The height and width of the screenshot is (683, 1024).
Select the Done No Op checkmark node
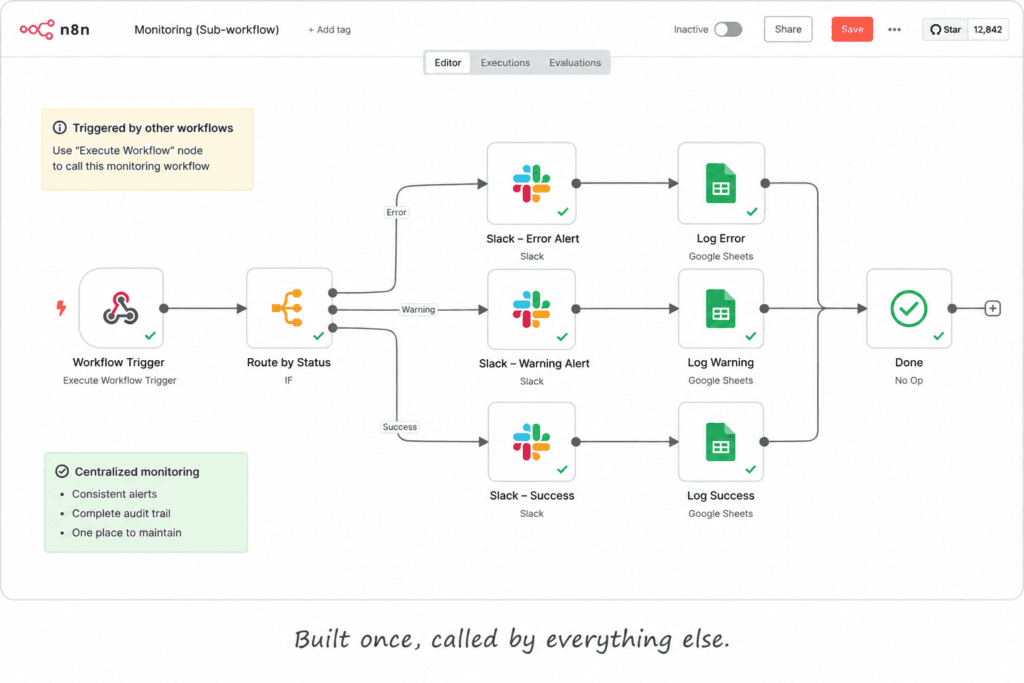point(908,308)
